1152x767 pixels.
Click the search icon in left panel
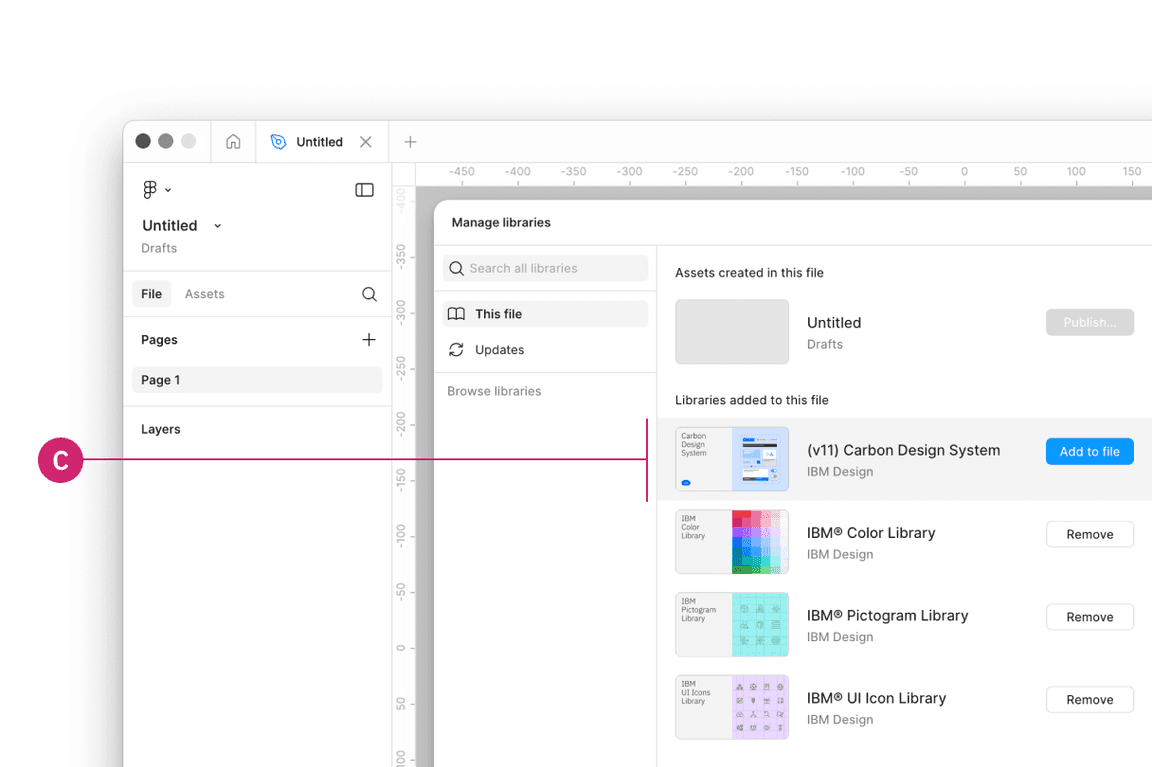(x=369, y=294)
